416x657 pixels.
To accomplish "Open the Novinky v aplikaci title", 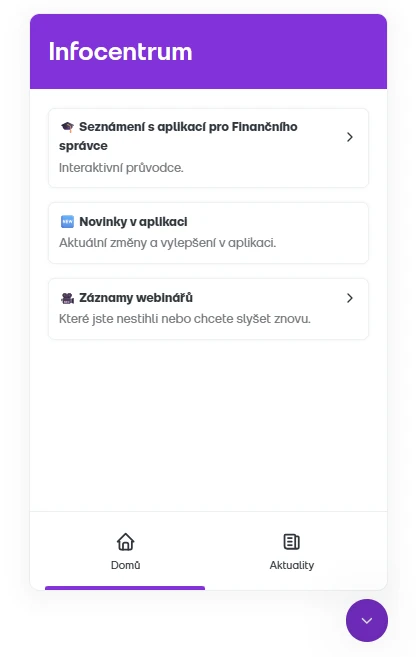I will pyautogui.click(x=133, y=222).
